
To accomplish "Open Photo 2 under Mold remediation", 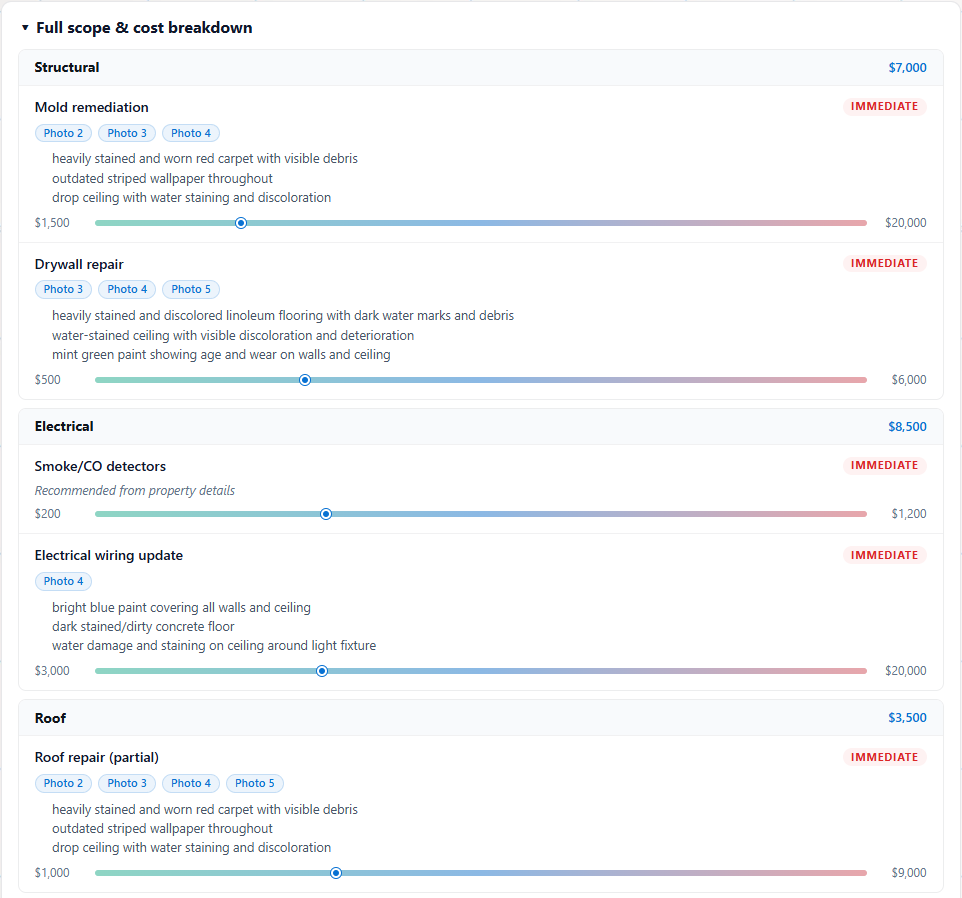I will 63,133.
